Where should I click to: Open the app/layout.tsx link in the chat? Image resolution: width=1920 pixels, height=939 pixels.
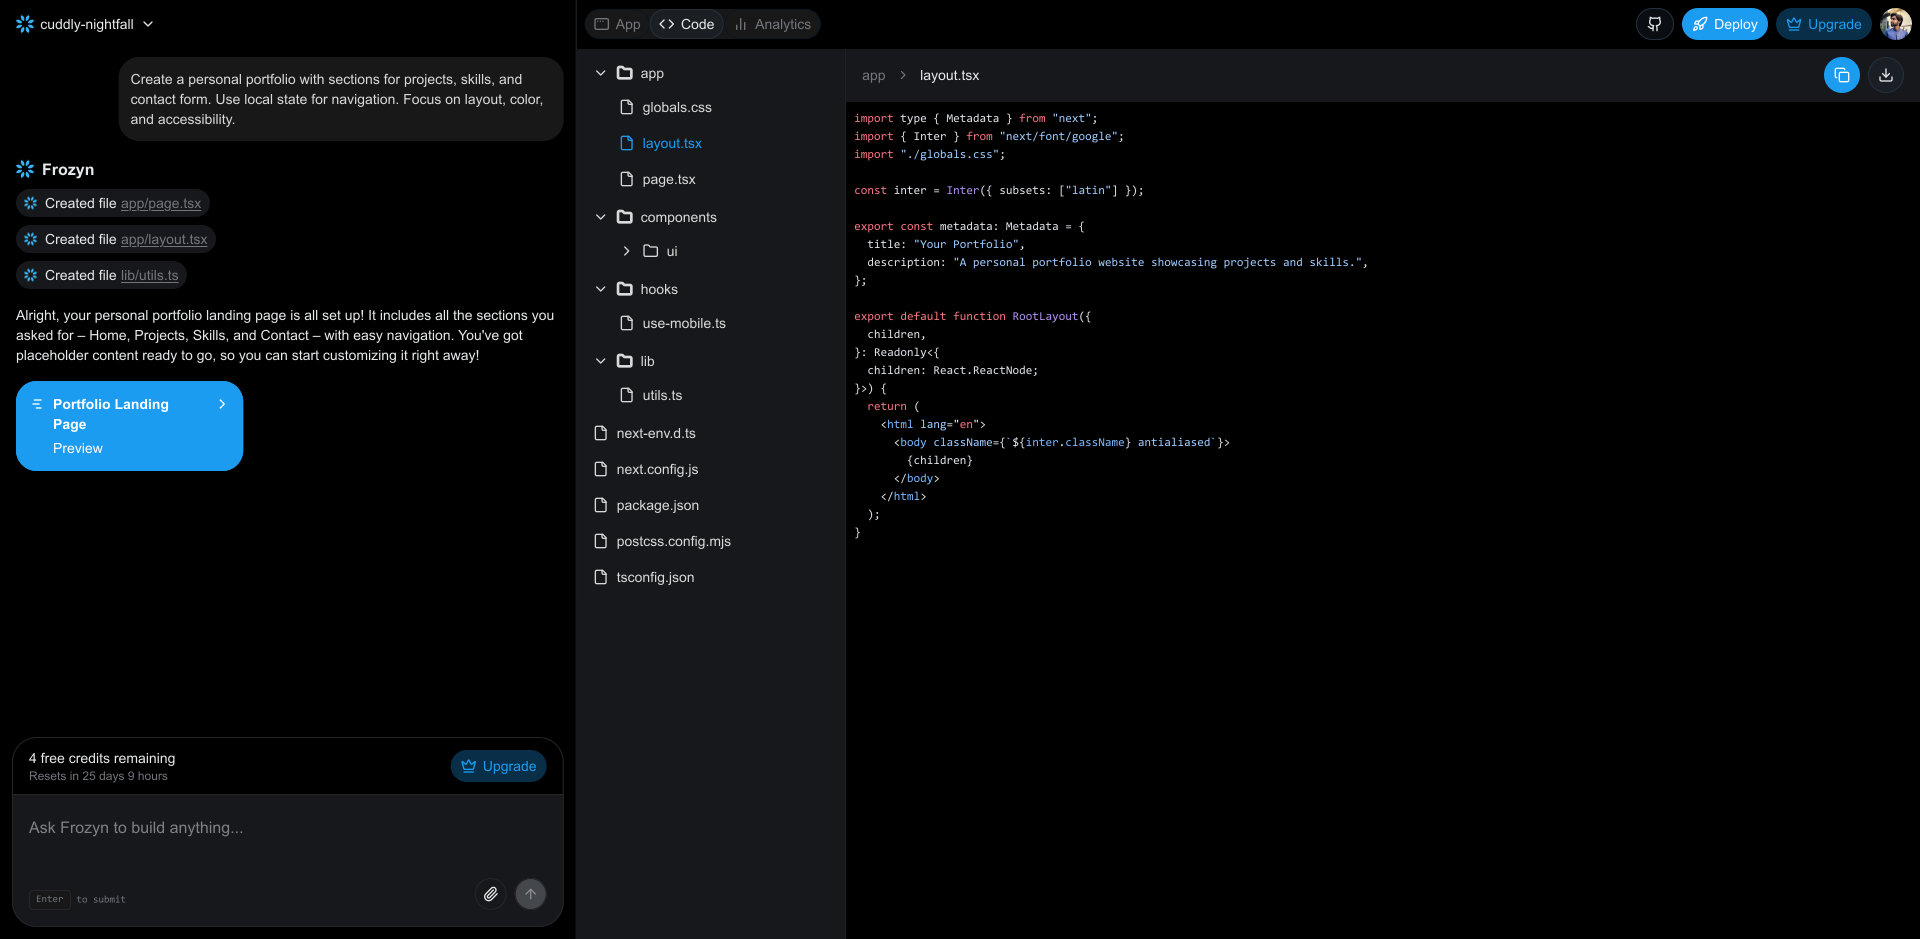tap(164, 239)
